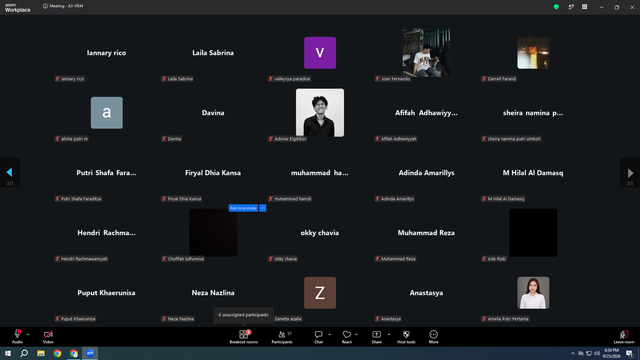Click Davina participant name
The height and width of the screenshot is (360, 640).
213,113
